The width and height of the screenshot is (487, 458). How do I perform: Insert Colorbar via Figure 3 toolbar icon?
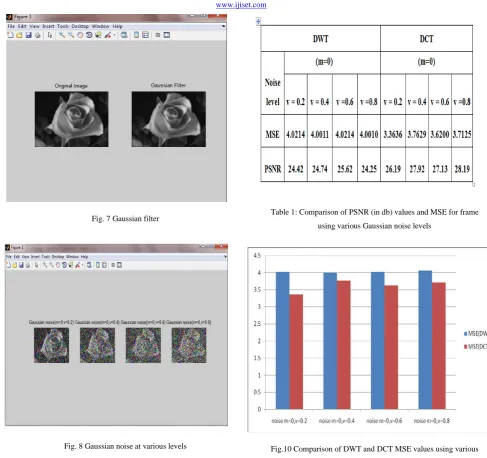136,35
